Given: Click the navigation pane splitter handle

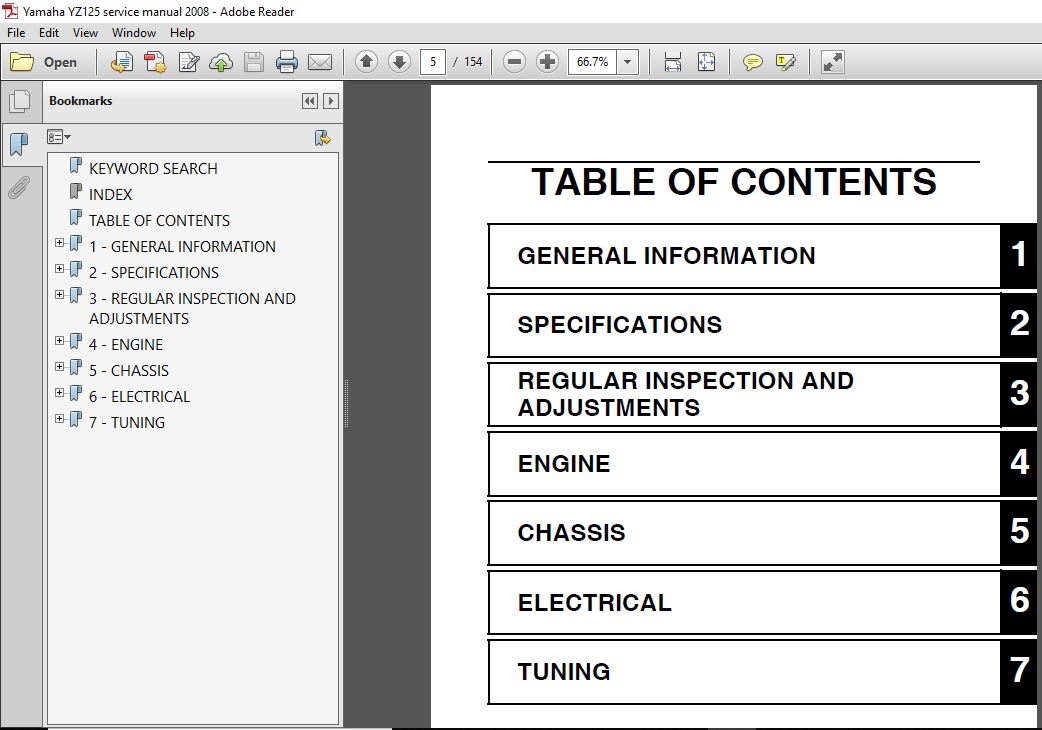Looking at the screenshot, I should point(346,403).
